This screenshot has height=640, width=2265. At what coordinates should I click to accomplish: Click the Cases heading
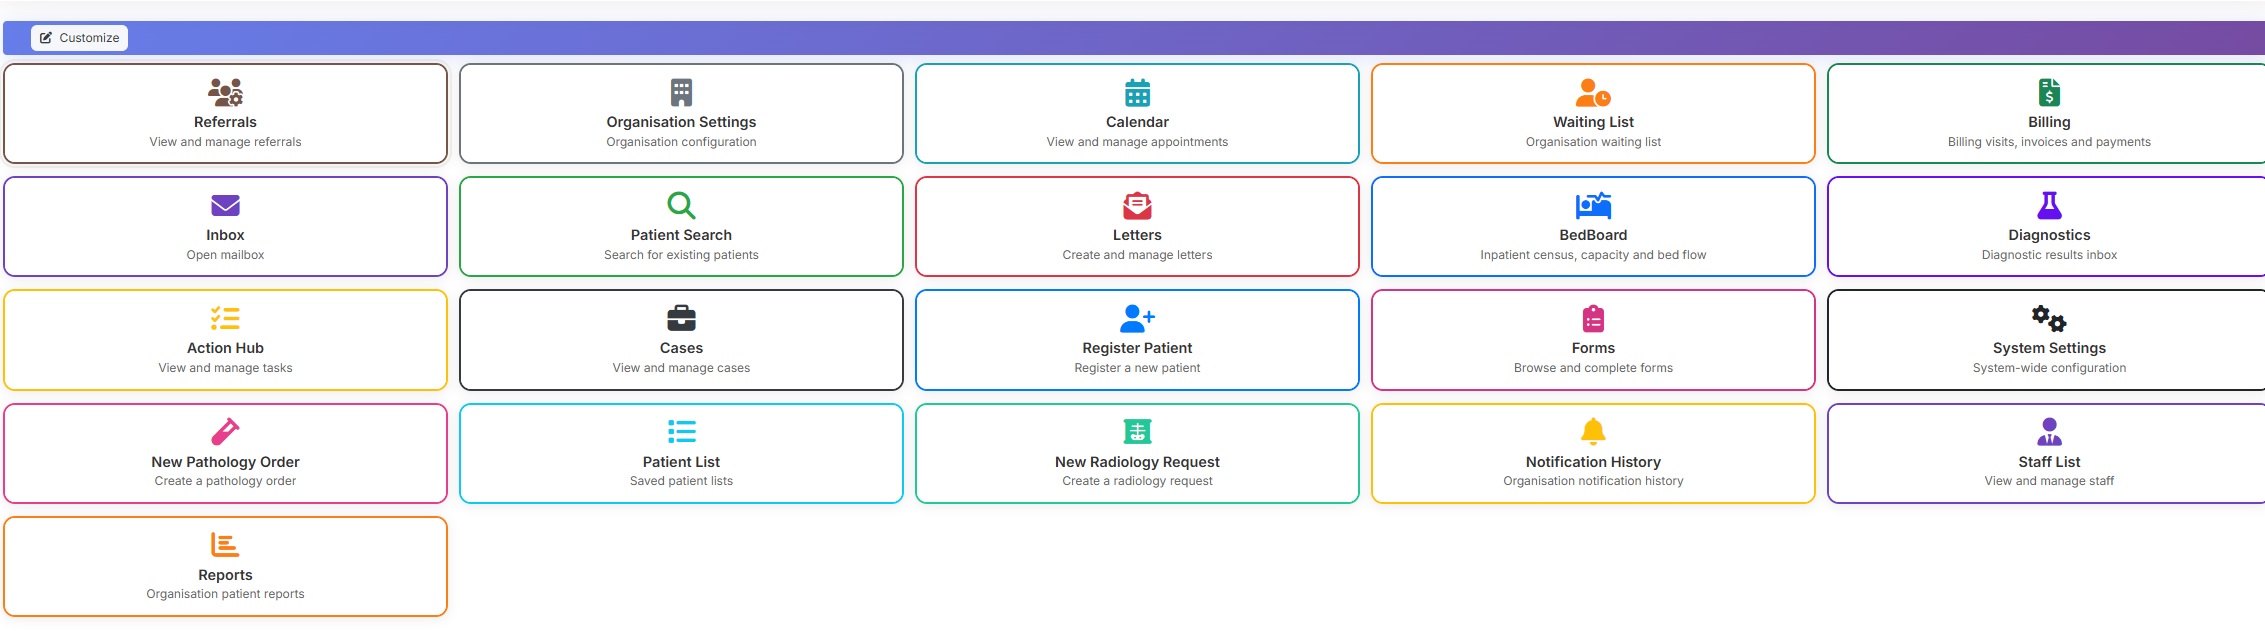coord(681,348)
